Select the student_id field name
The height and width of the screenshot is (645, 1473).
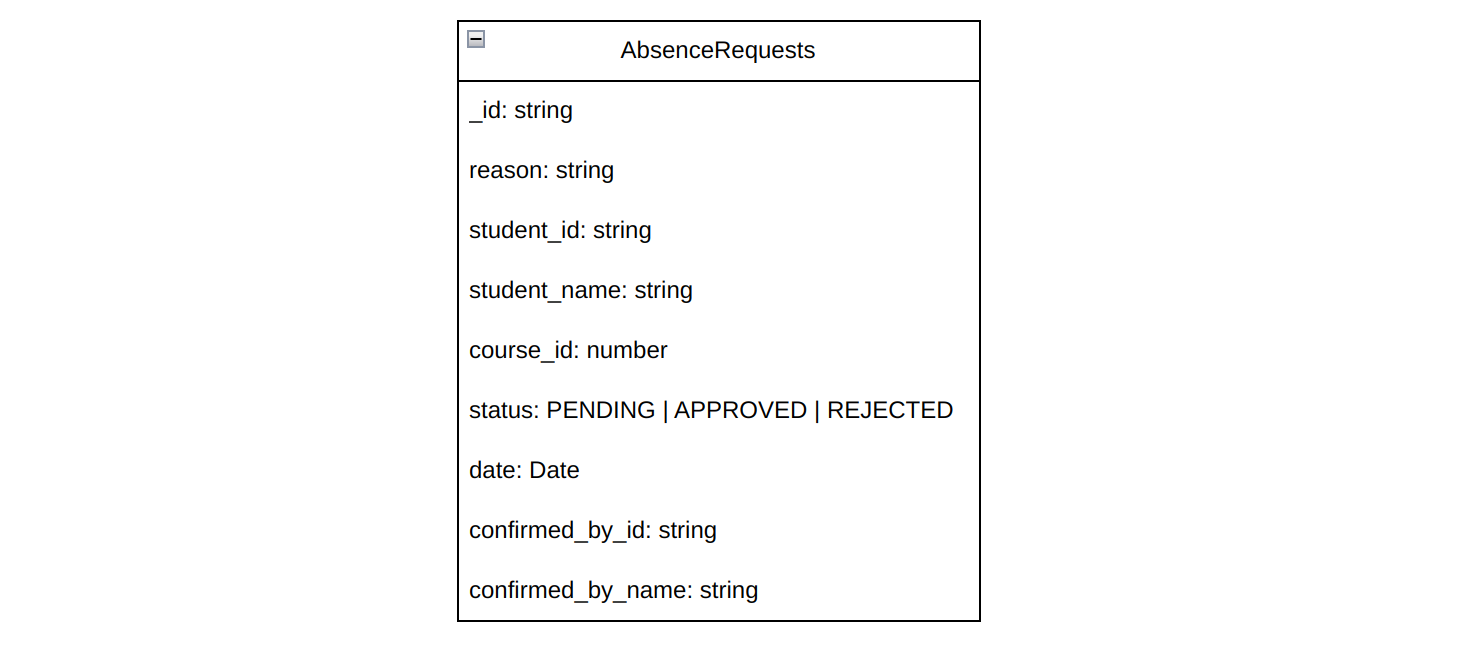coord(524,230)
